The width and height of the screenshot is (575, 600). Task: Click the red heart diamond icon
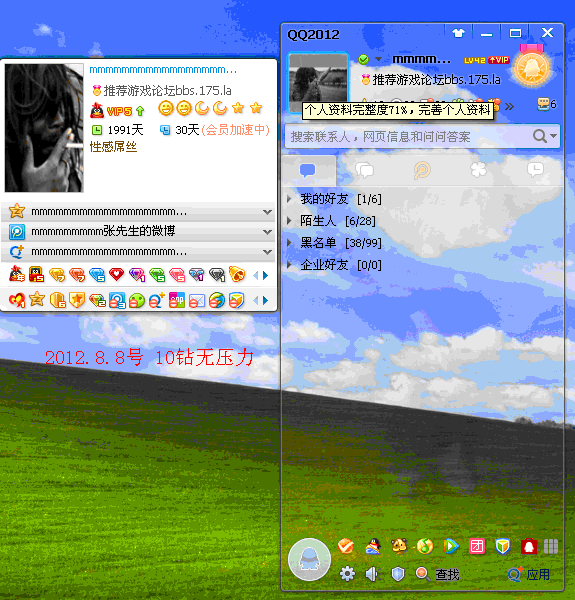pyautogui.click(x=116, y=274)
